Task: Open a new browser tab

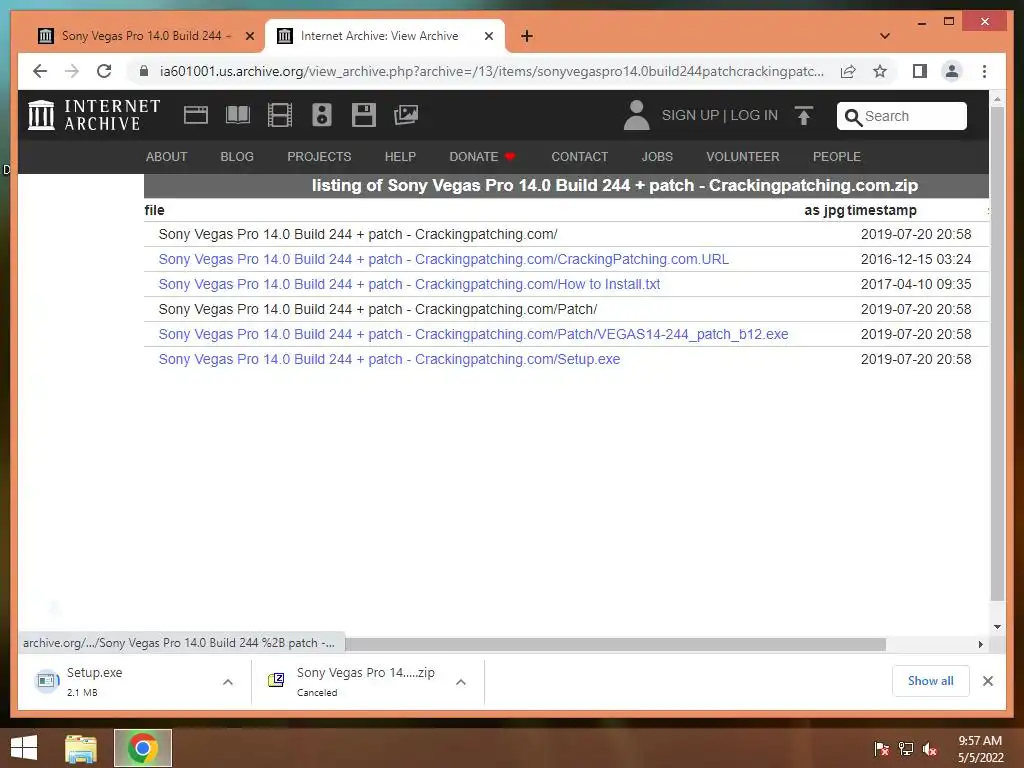Action: tap(527, 36)
